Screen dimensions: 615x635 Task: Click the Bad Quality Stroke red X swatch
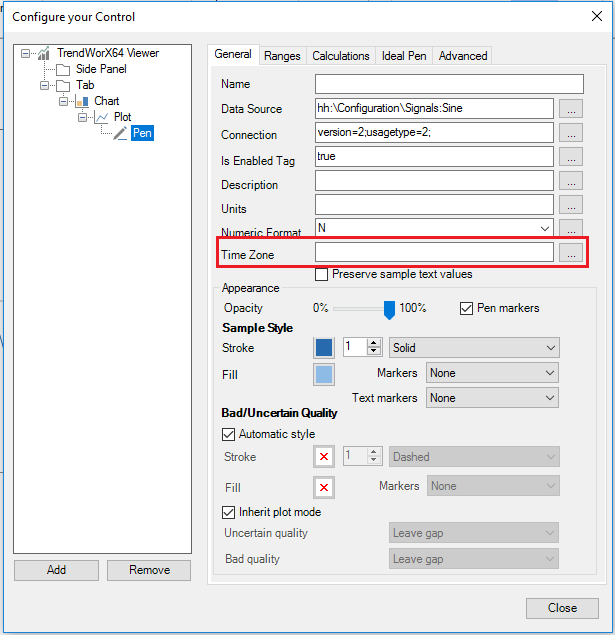[324, 457]
